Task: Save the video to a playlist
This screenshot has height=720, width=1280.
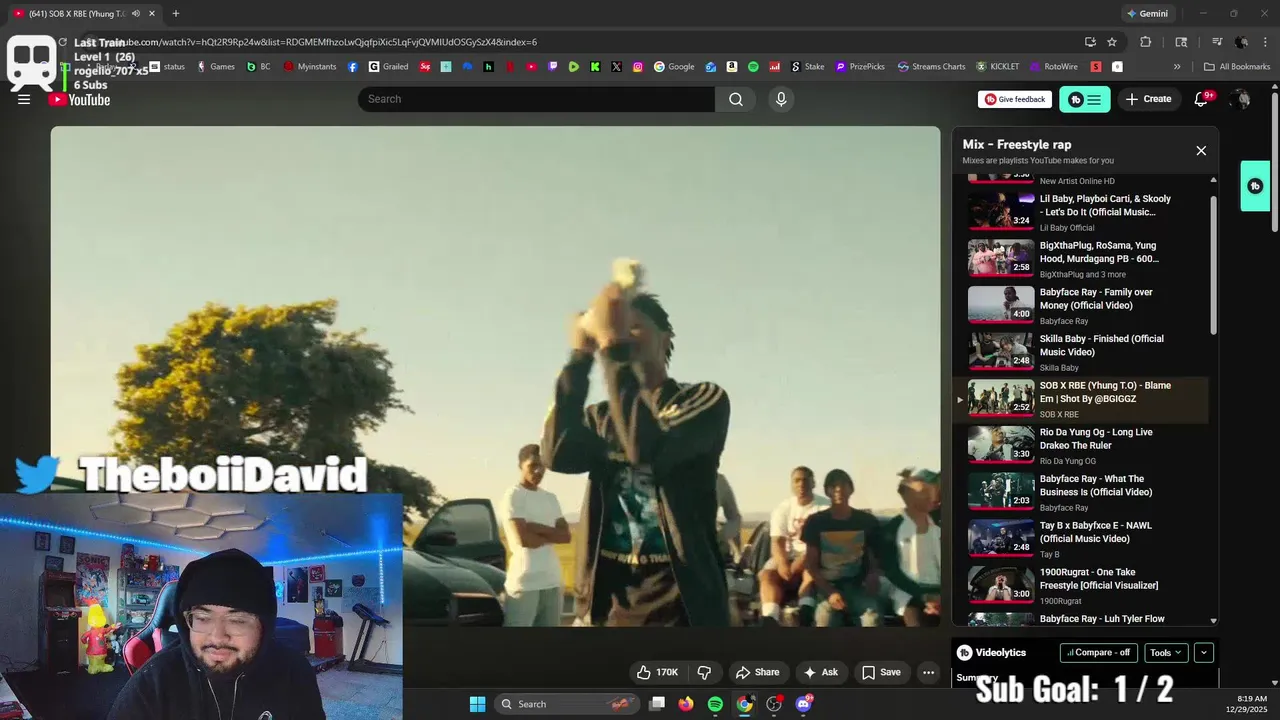Action: pyautogui.click(x=881, y=672)
